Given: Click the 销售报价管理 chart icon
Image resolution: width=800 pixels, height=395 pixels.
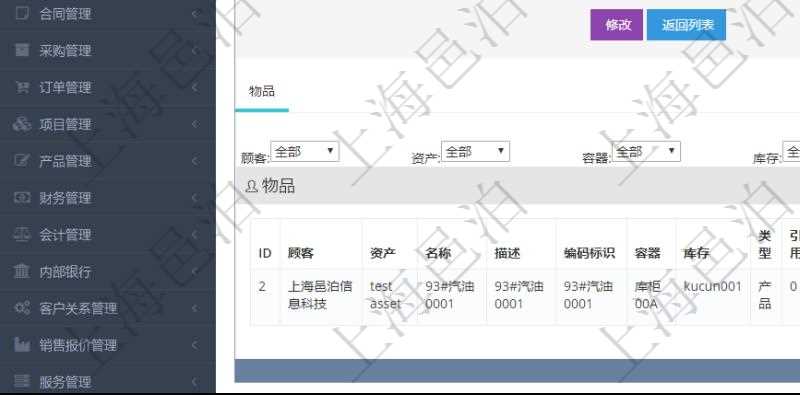Looking at the screenshot, I should click(x=21, y=344).
